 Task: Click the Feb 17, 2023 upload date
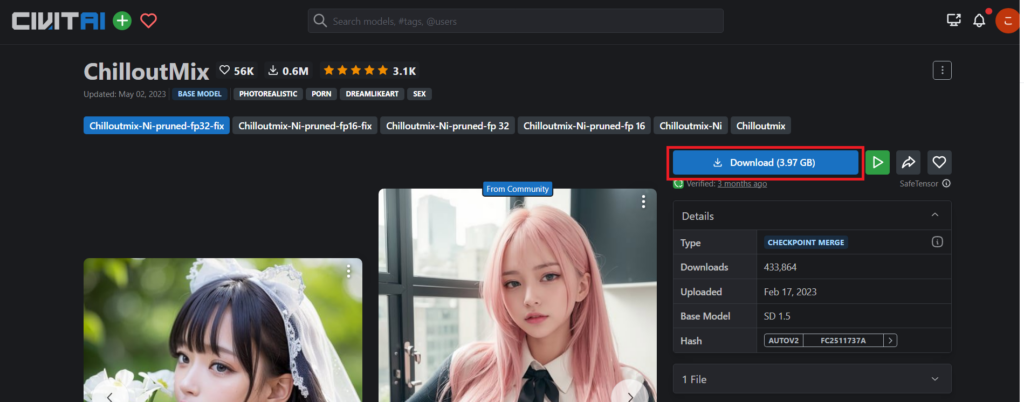(x=790, y=292)
